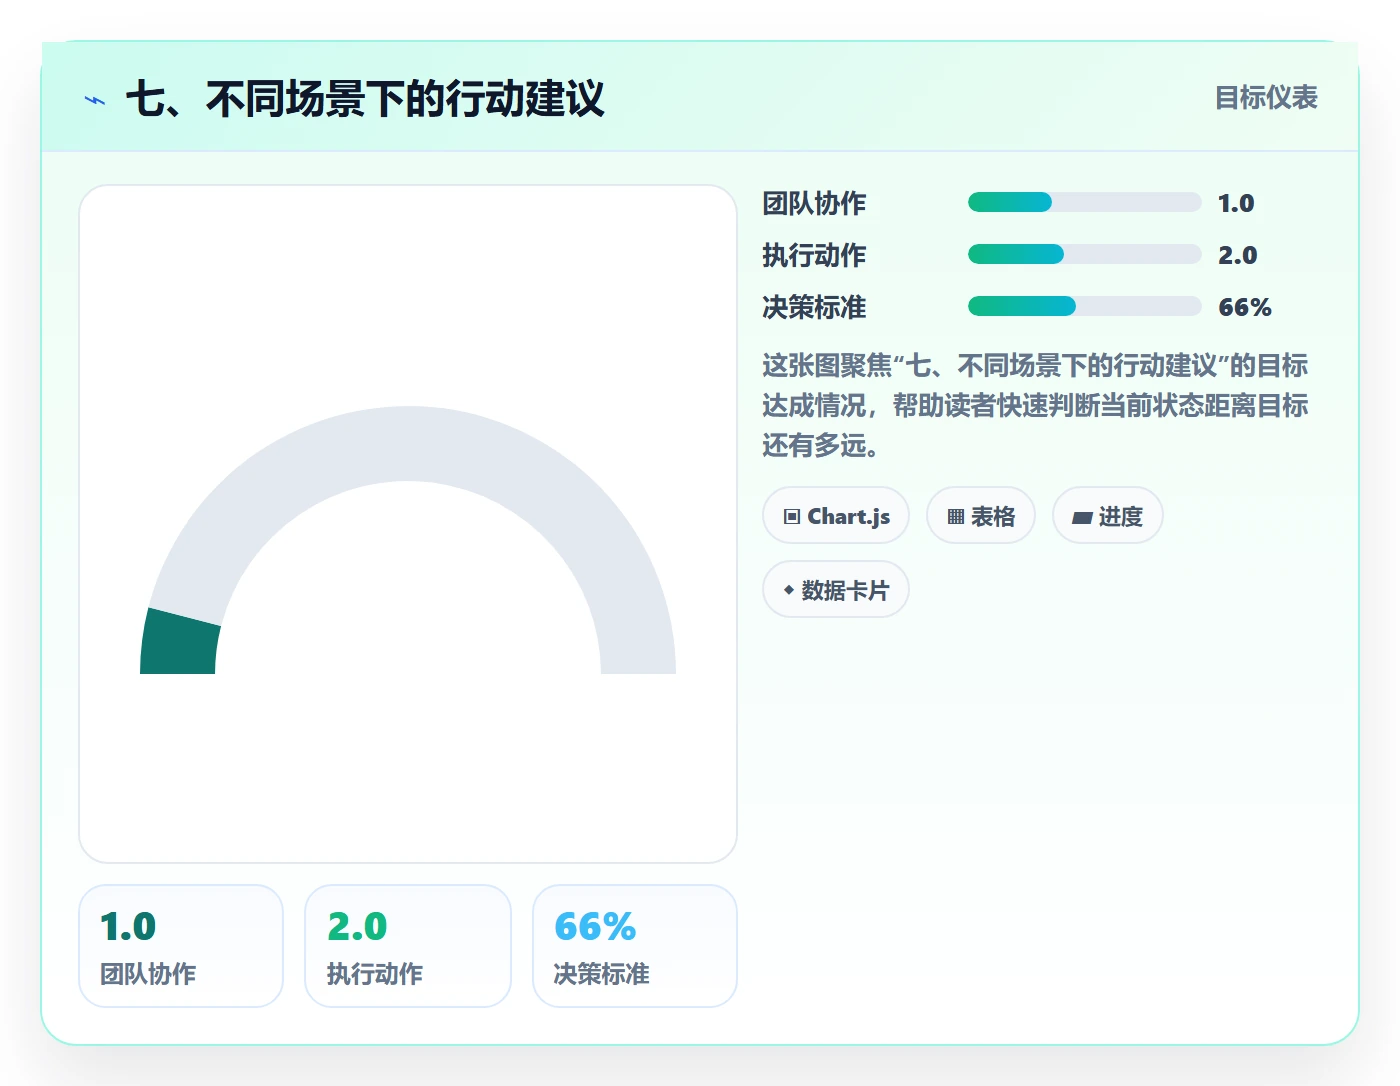Click the 执行动作 progress bar

click(x=1084, y=254)
